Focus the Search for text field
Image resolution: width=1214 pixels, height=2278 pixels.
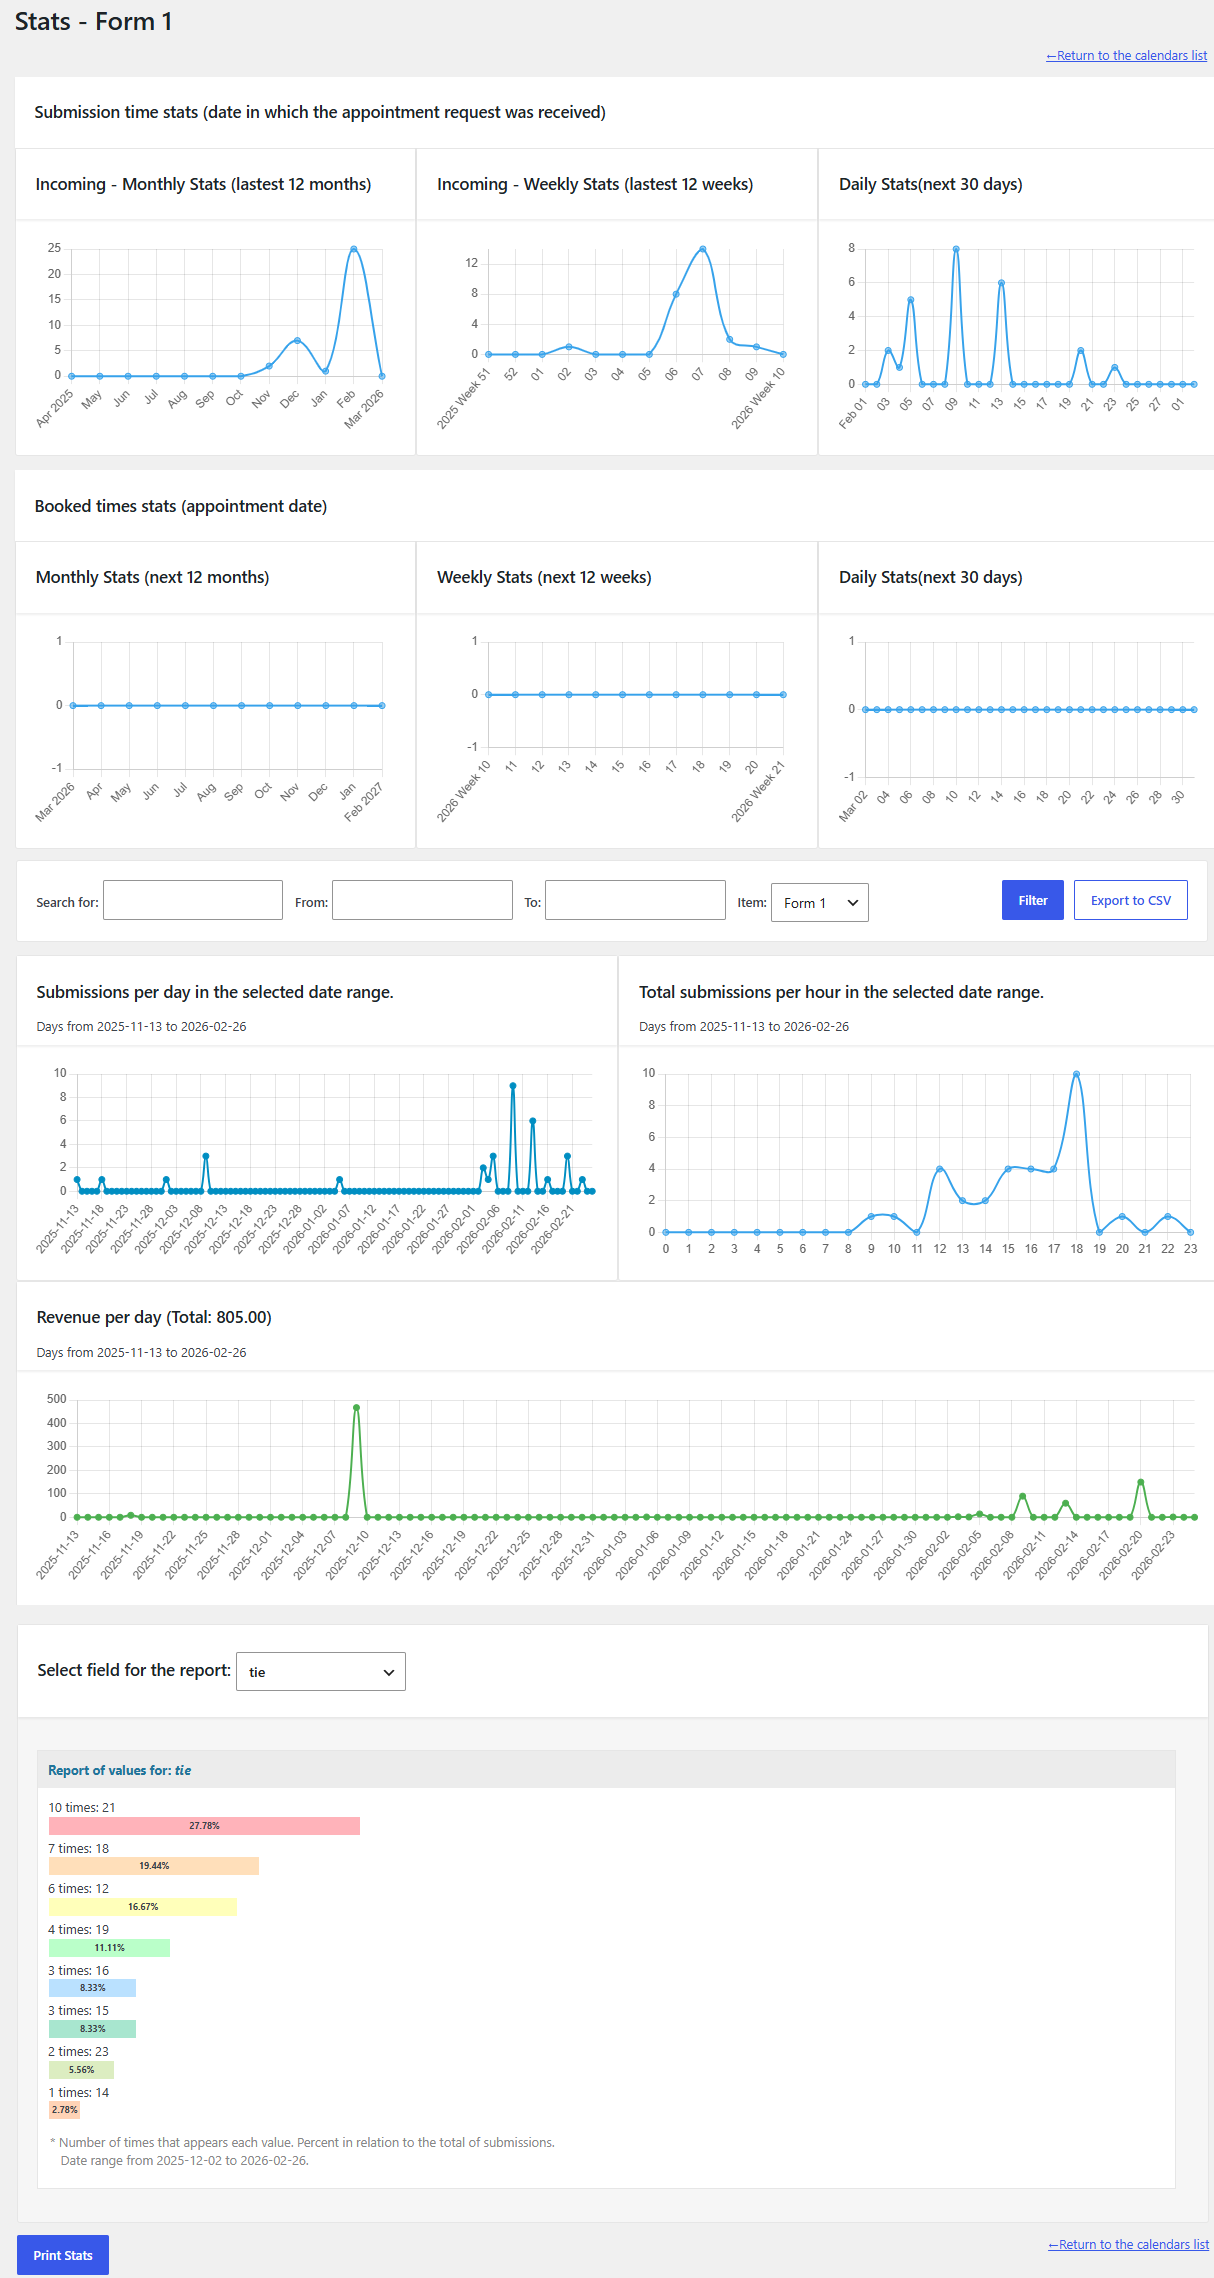tap(193, 900)
